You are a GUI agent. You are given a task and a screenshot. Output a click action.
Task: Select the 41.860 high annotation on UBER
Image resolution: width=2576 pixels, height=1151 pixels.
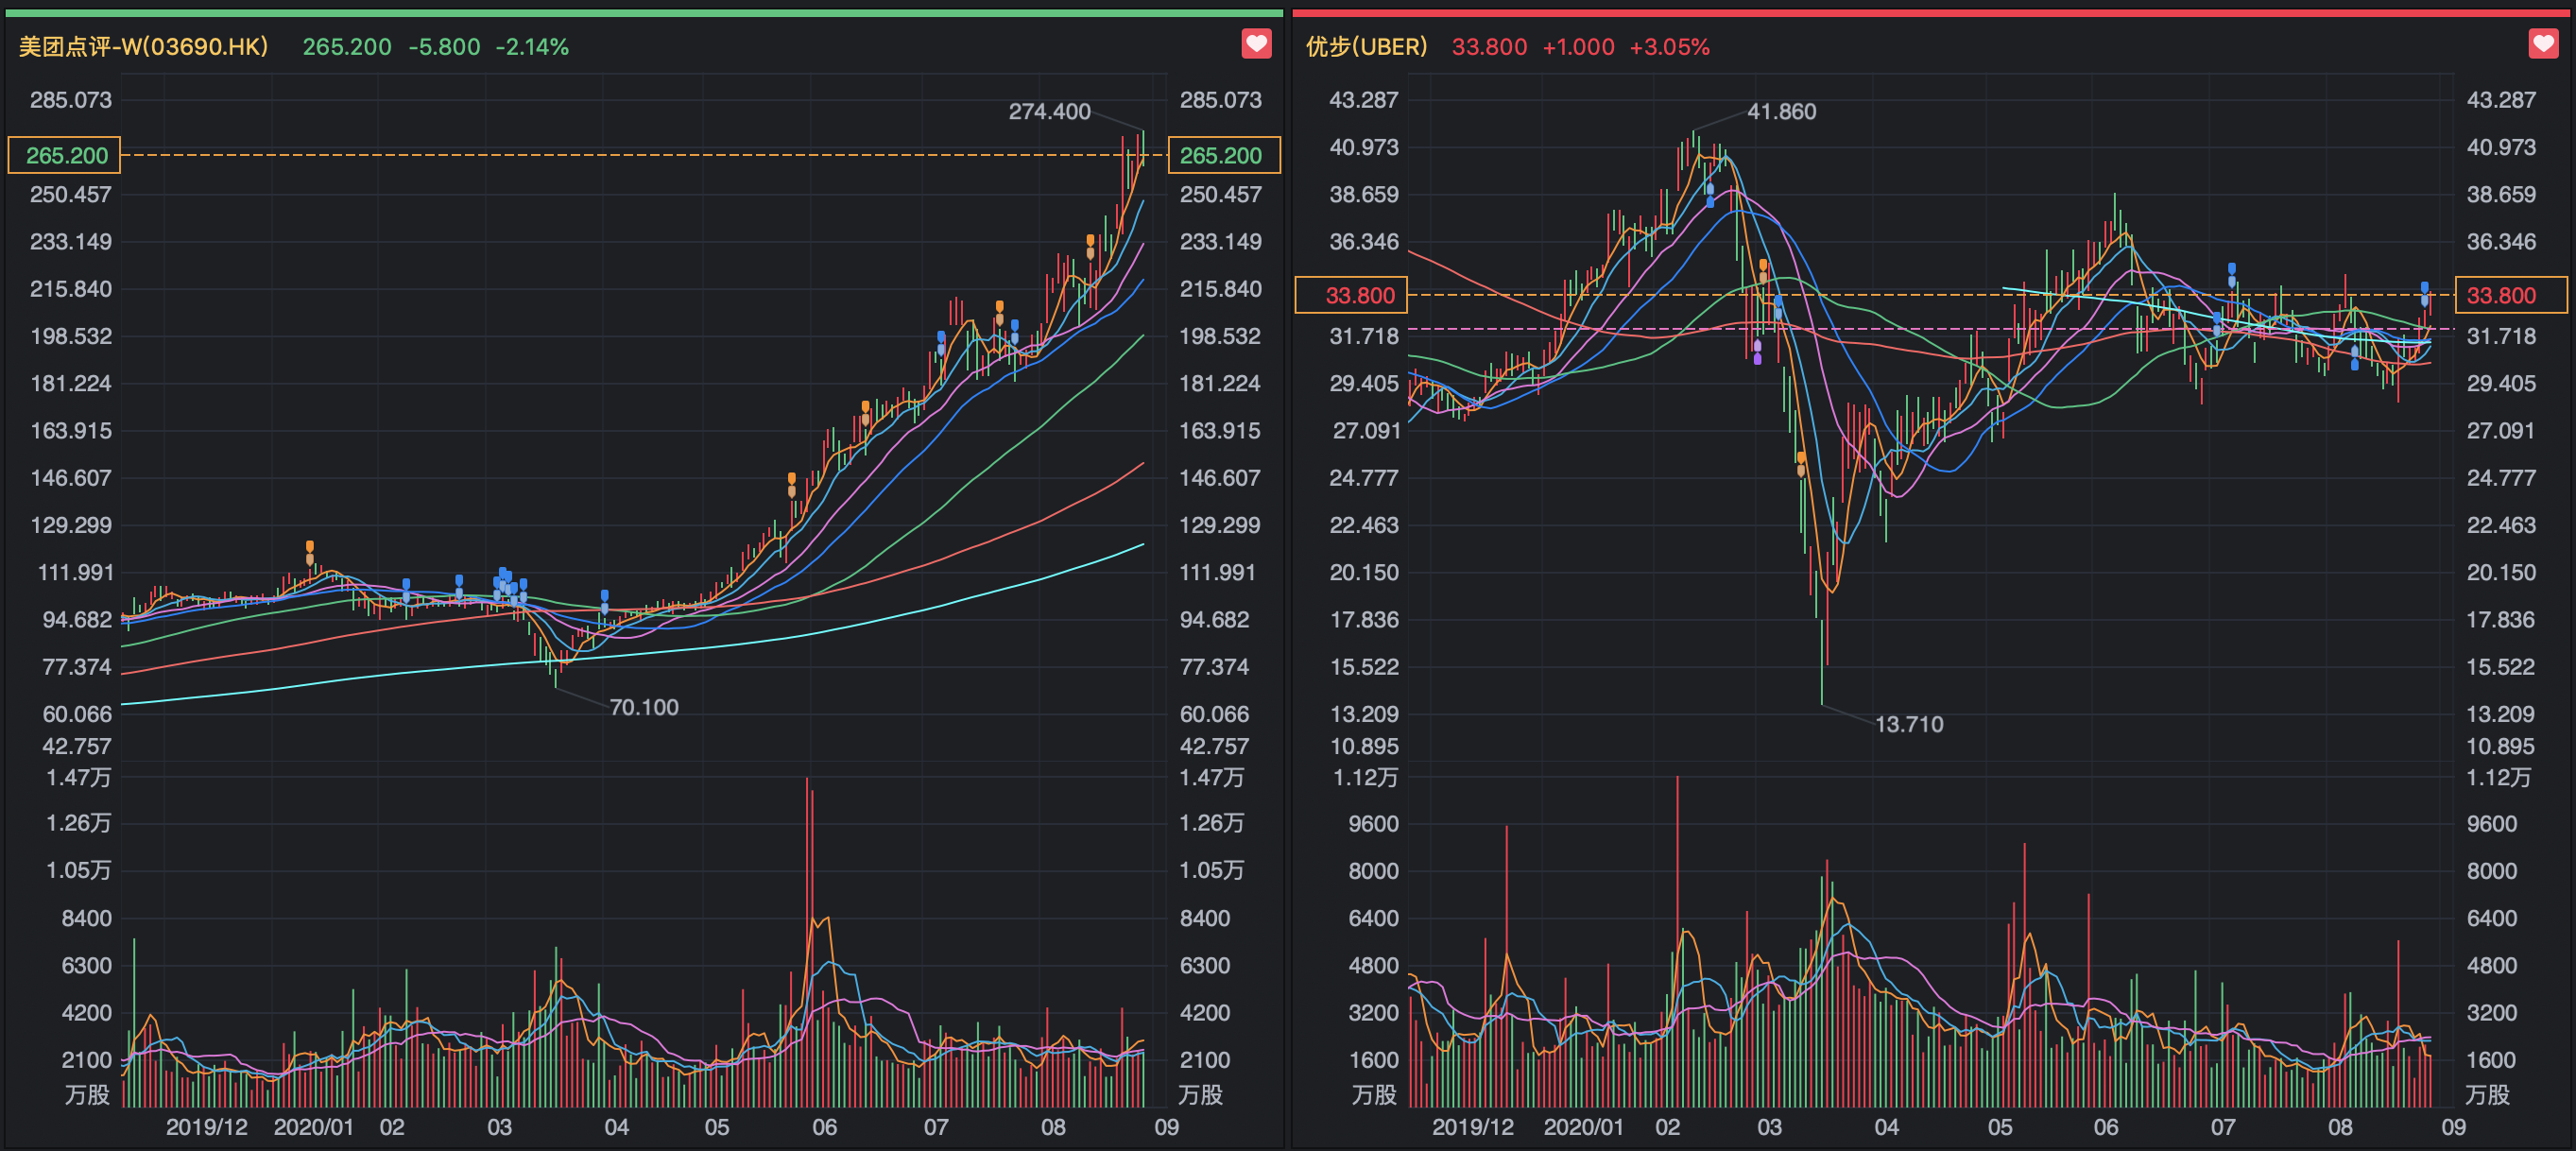1781,112
